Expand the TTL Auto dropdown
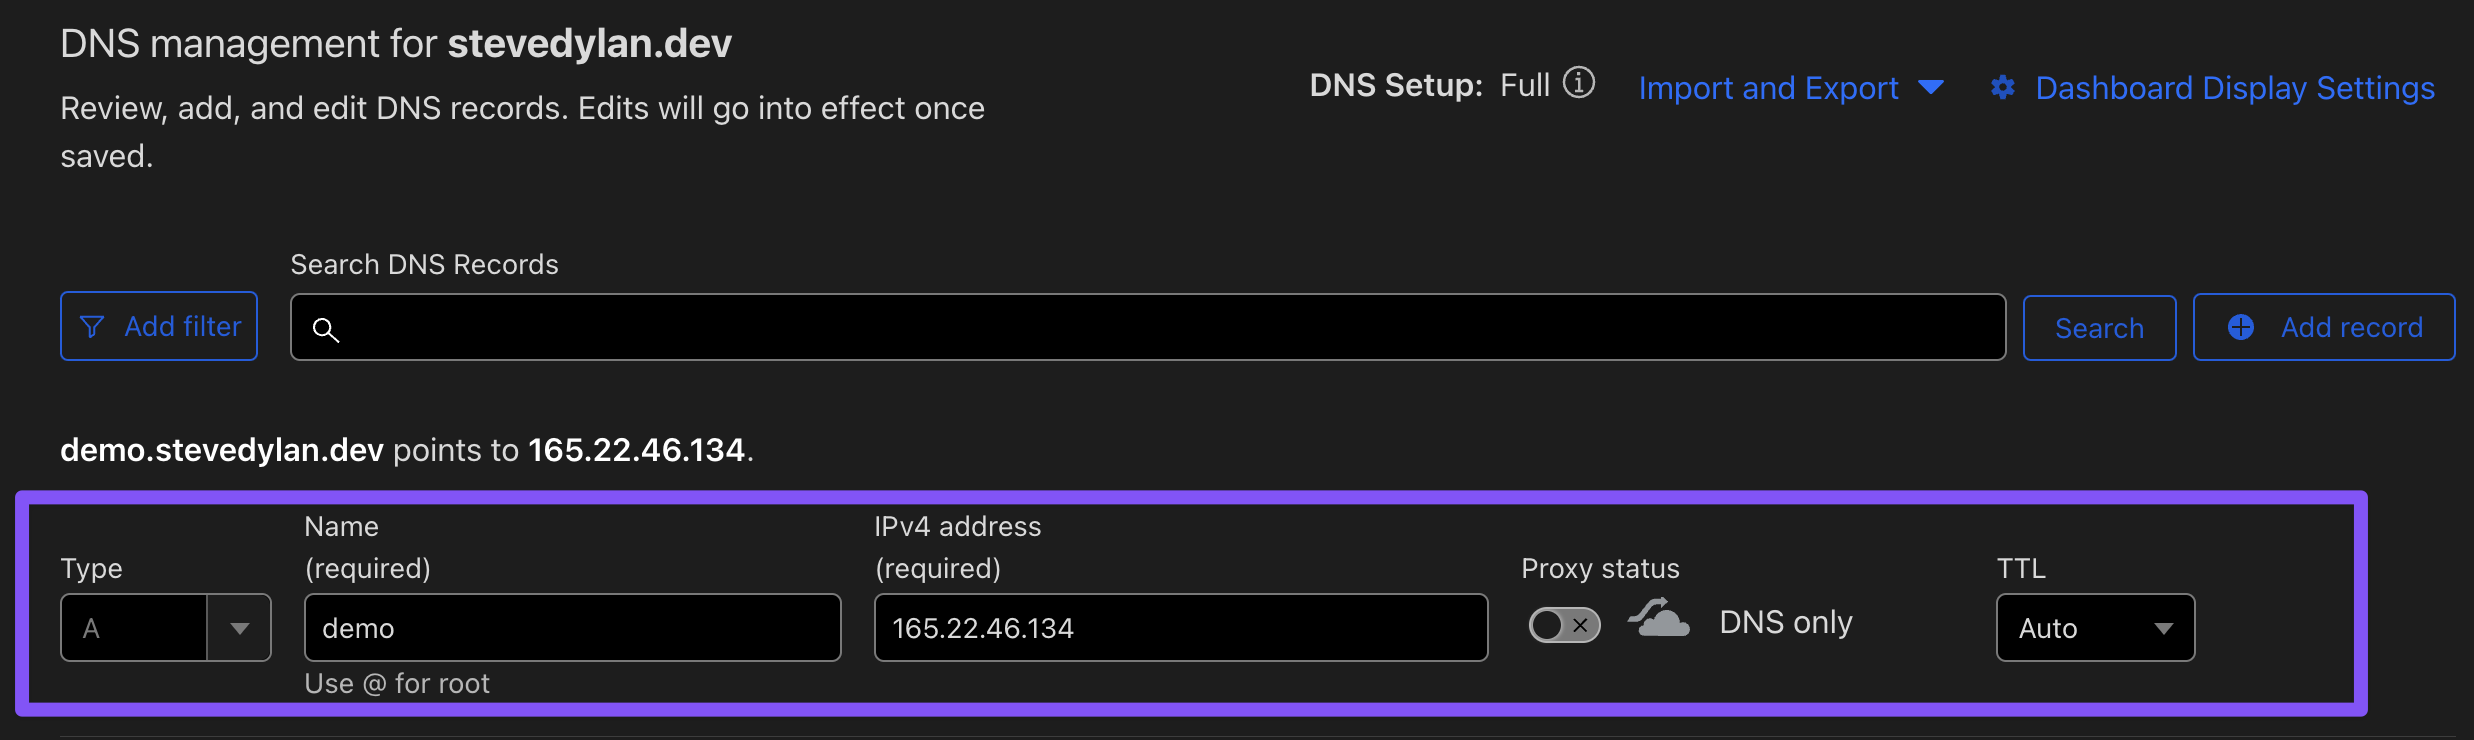This screenshot has height=740, width=2474. pos(2095,628)
